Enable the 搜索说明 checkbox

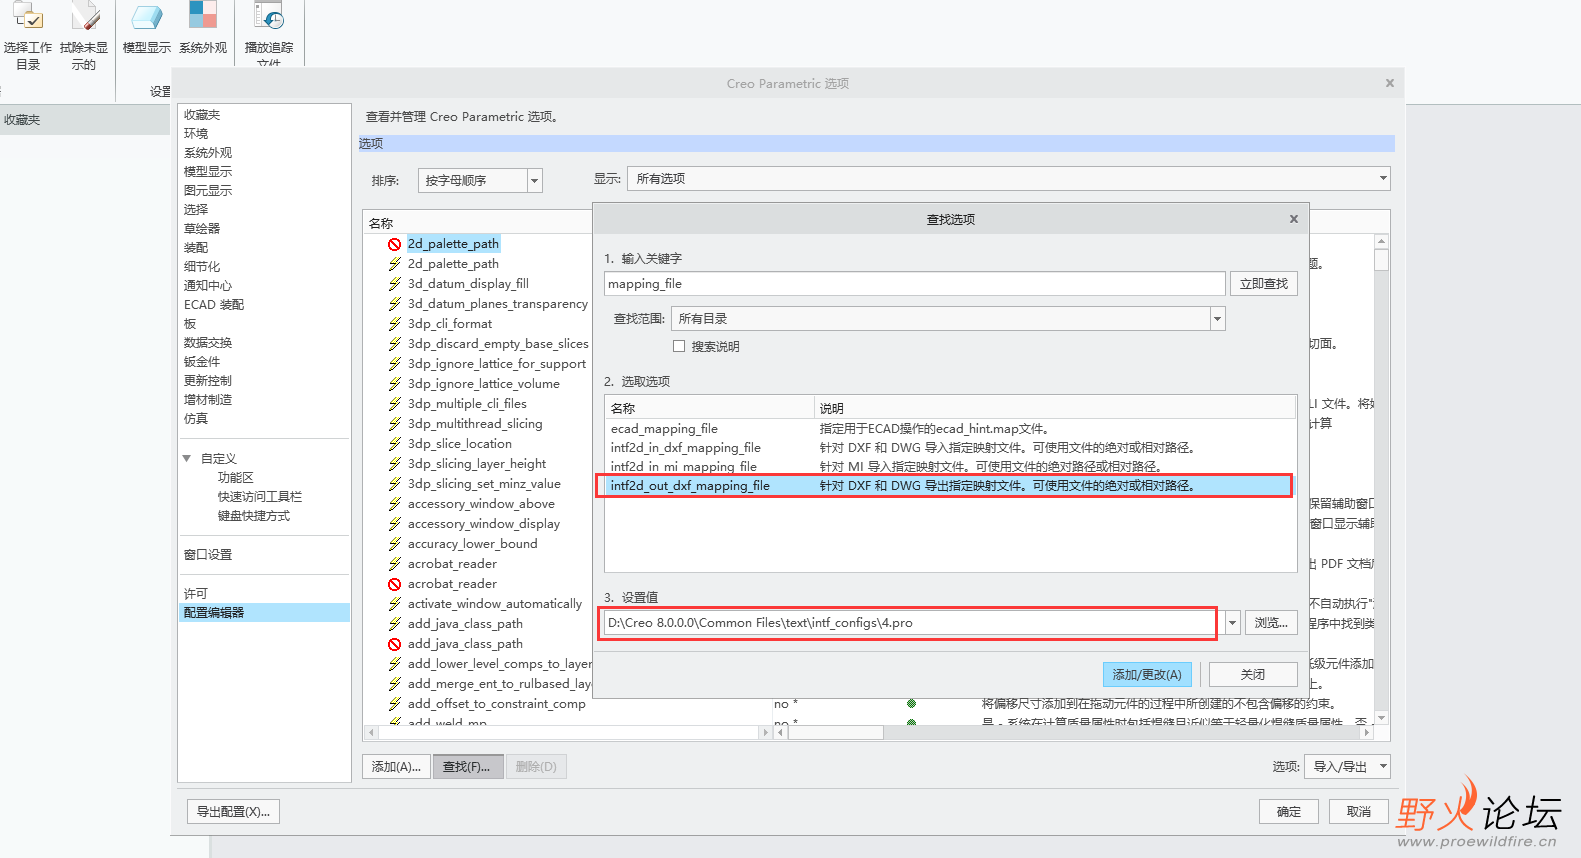[x=679, y=347]
